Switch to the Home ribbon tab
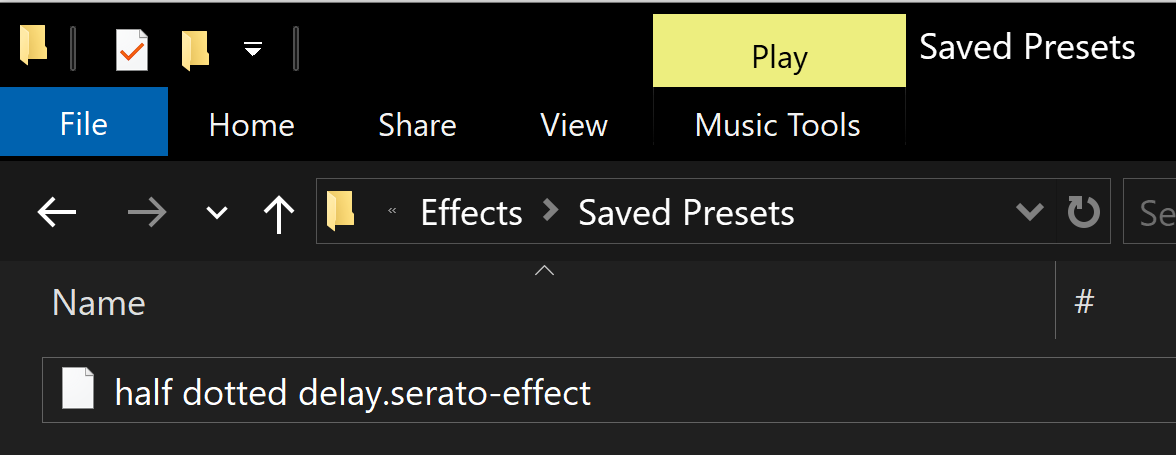This screenshot has height=455, width=1176. coord(251,124)
